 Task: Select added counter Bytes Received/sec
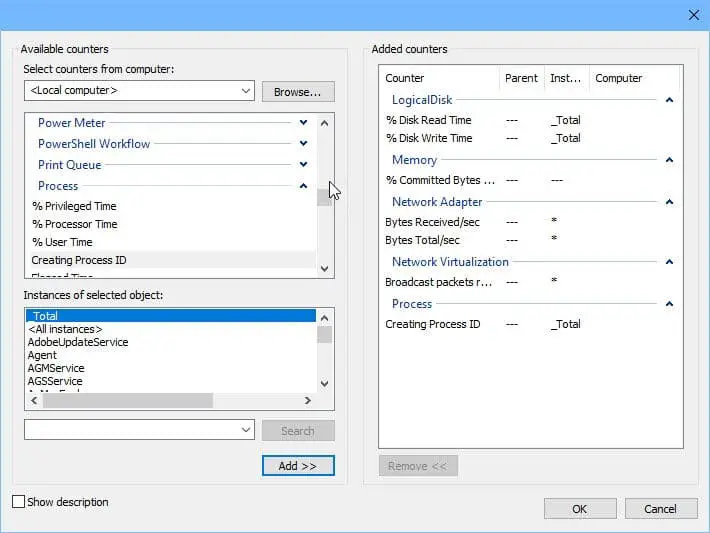pyautogui.click(x=531, y=222)
